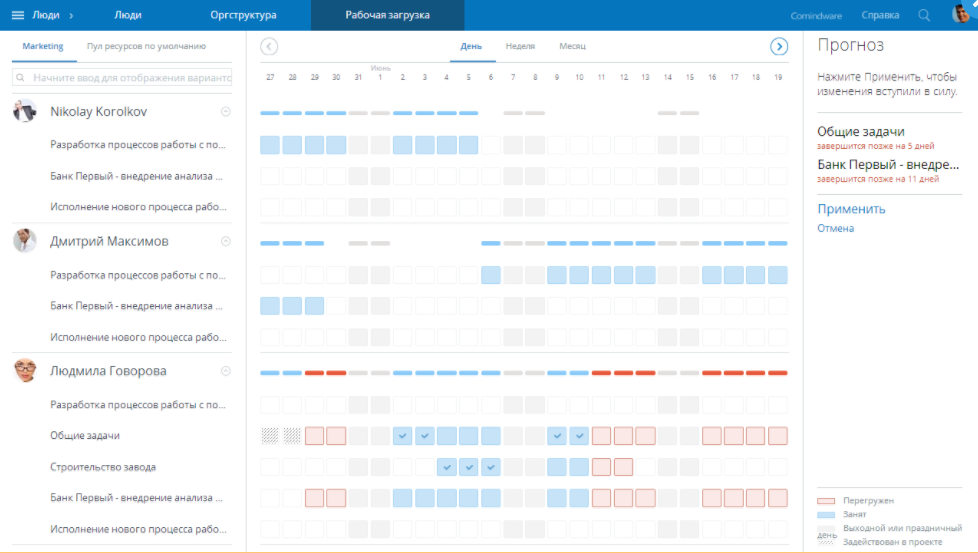Toggle checked Общие задачи cell on day 2
This screenshot has width=978, height=553.
coord(402,436)
